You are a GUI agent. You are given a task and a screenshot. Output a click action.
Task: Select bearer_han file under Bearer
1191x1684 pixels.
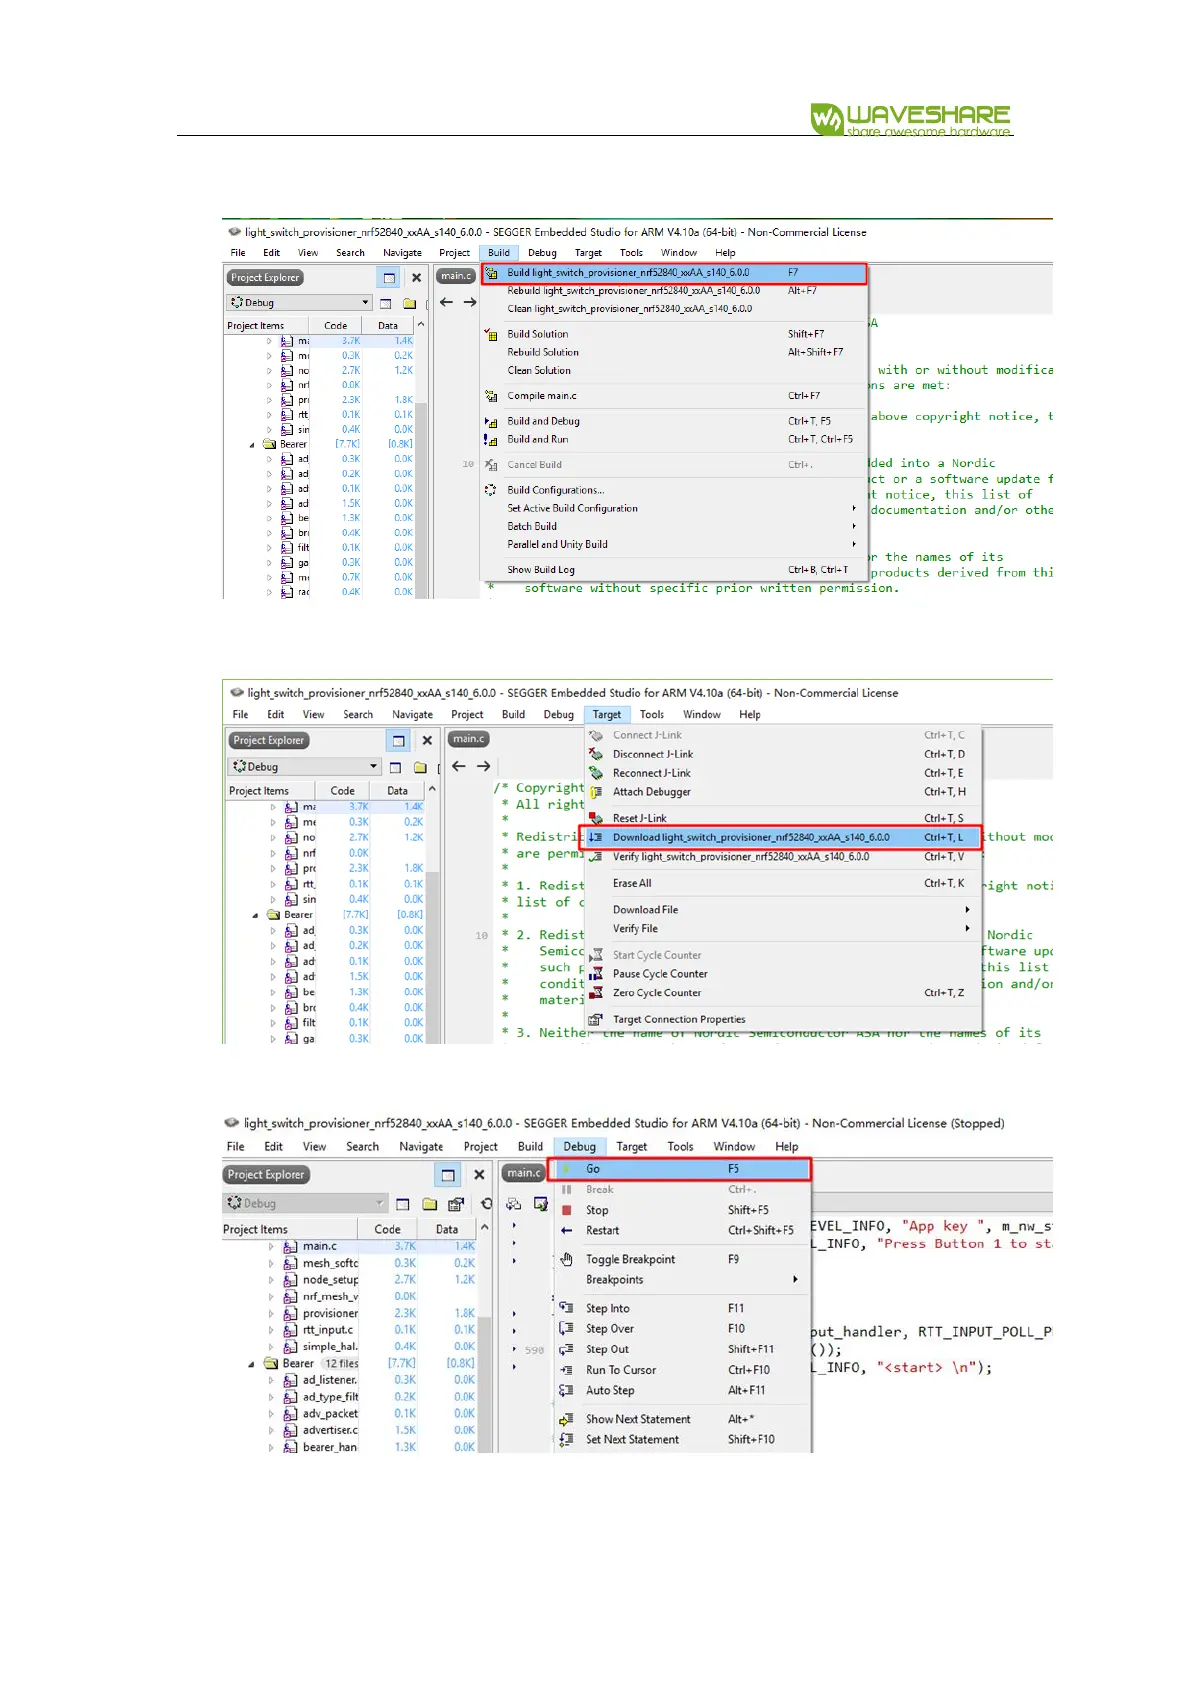pos(330,1448)
